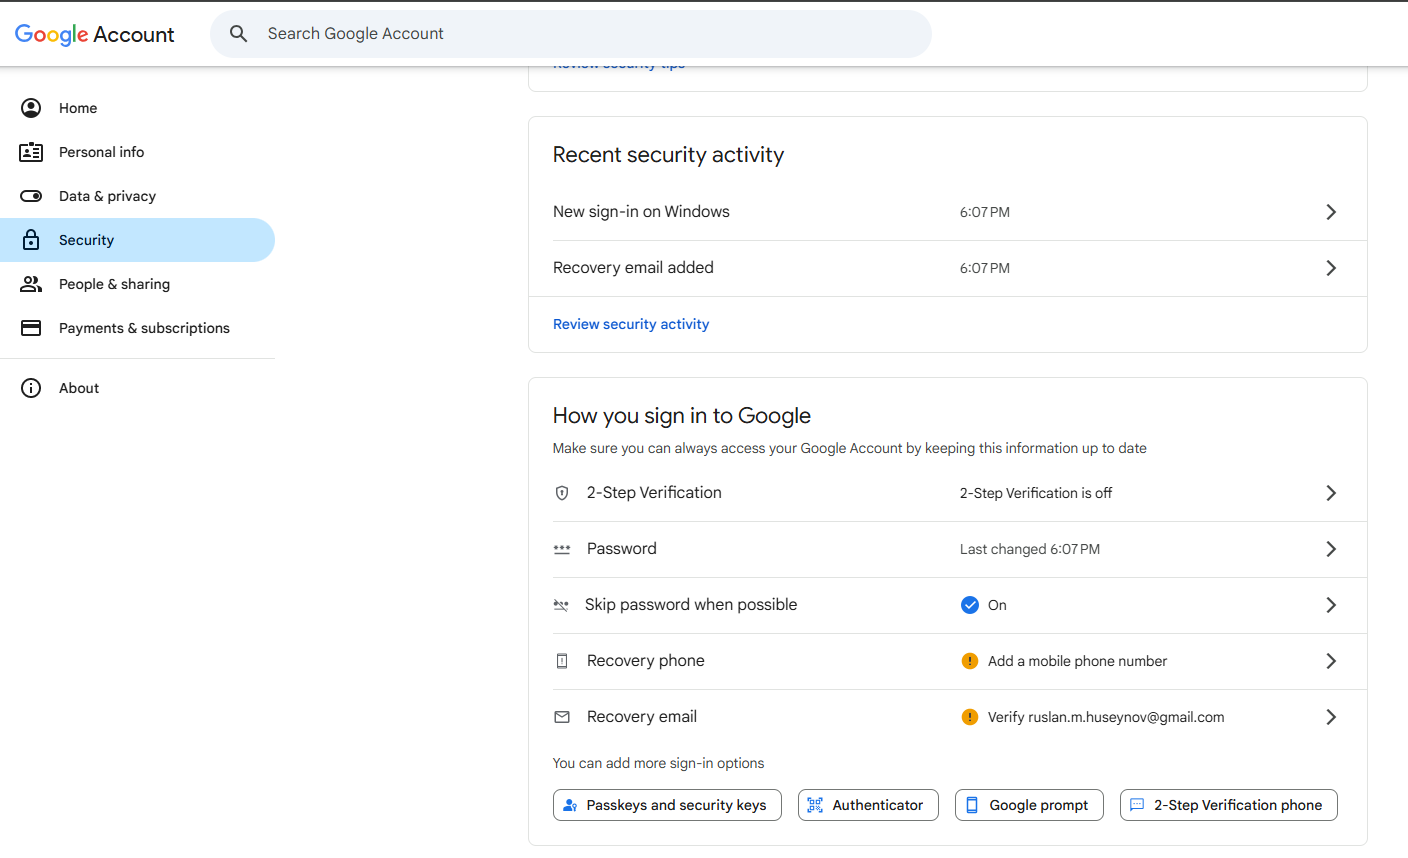The width and height of the screenshot is (1408, 858).
Task: Add the Authenticator sign-in option
Action: click(x=868, y=805)
